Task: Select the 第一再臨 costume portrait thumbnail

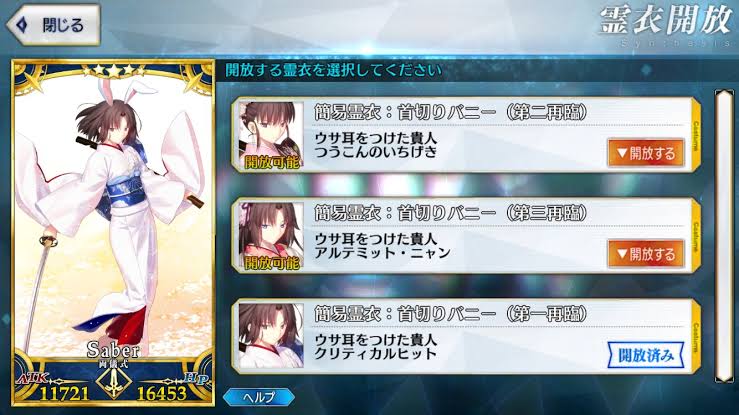Action: (x=271, y=336)
